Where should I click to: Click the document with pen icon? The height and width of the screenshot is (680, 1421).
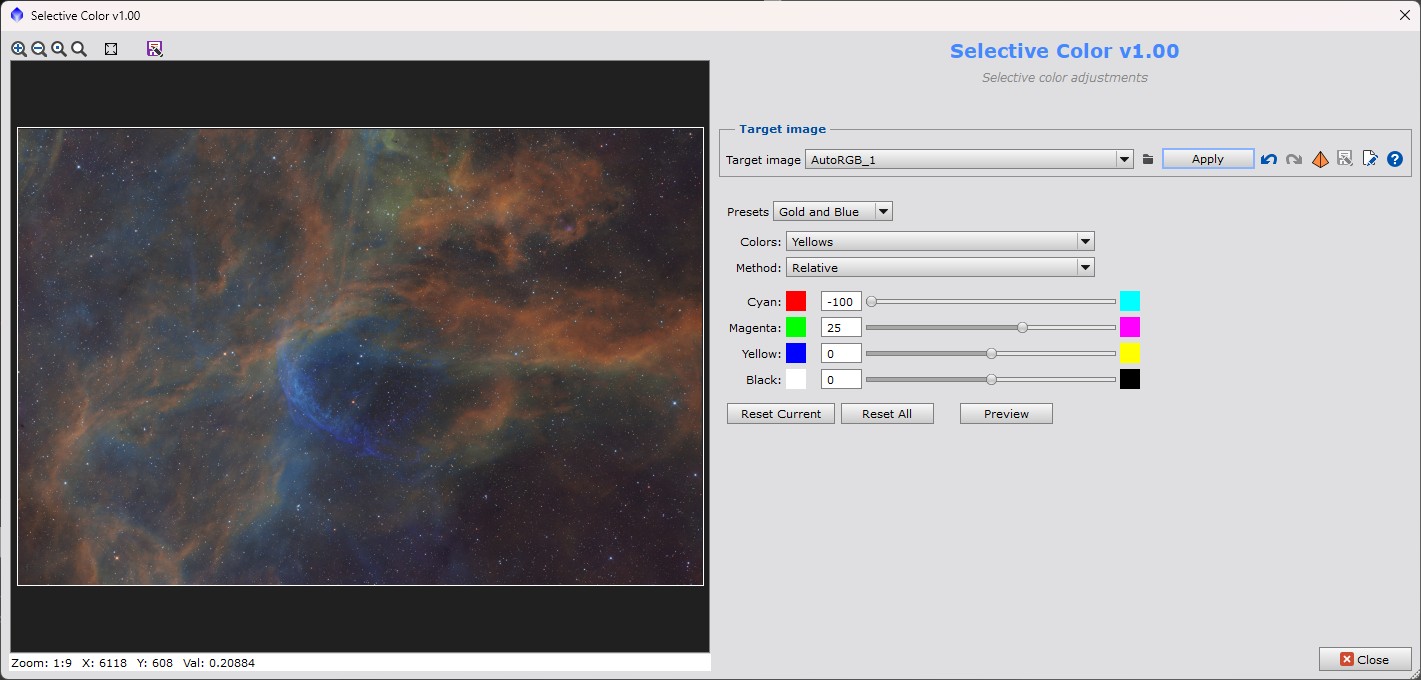pyautogui.click(x=1370, y=159)
